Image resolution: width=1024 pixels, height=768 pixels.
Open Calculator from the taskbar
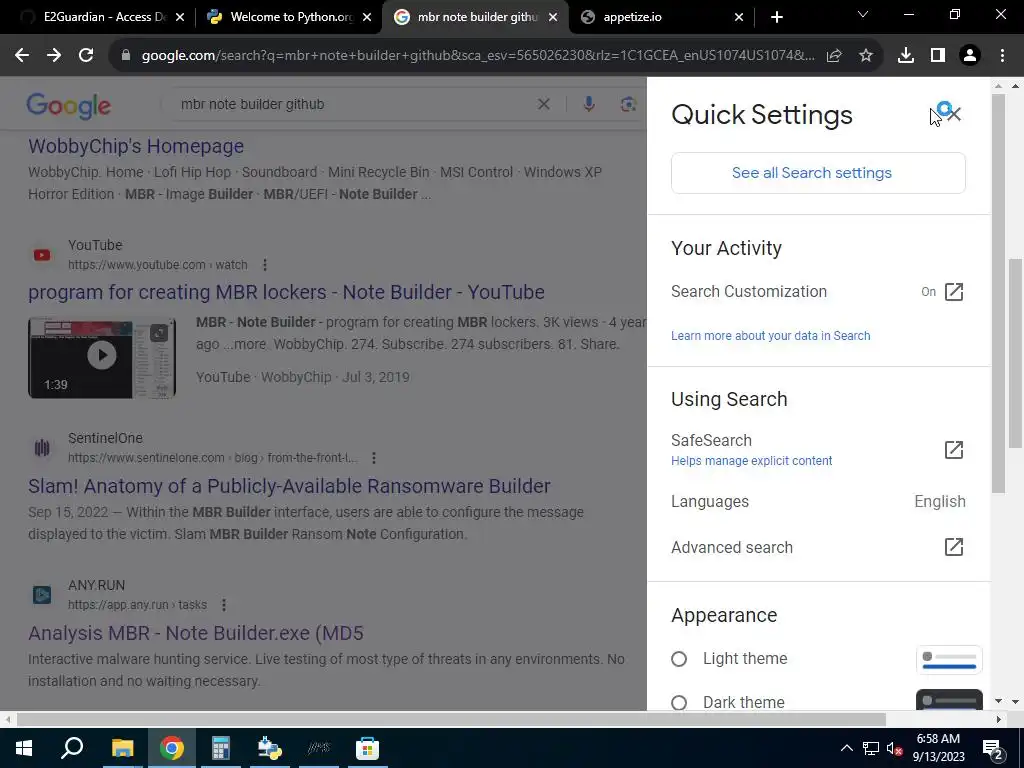click(x=221, y=748)
